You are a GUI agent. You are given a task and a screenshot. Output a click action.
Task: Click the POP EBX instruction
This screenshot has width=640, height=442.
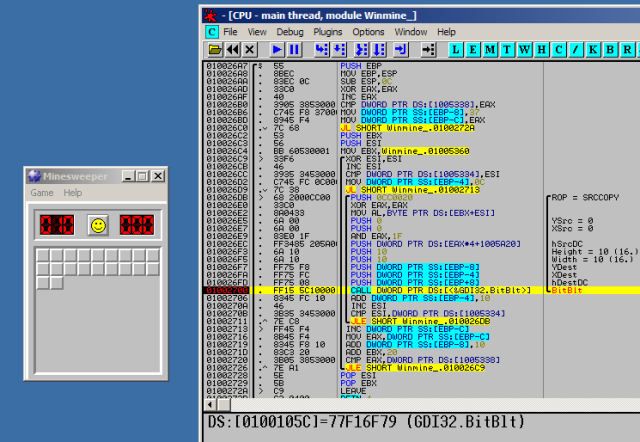[358, 383]
